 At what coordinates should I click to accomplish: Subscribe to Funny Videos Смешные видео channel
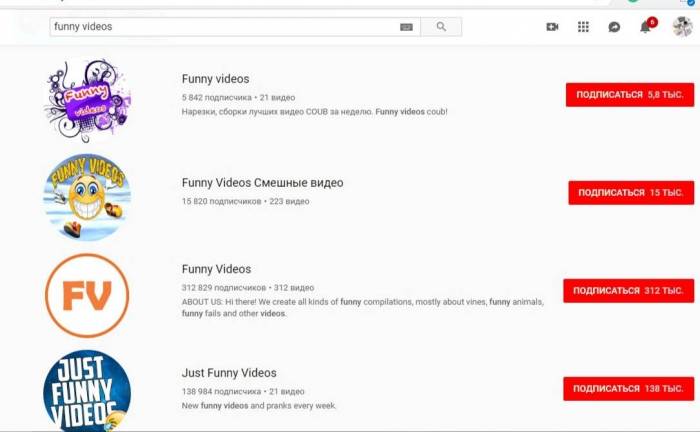pyautogui.click(x=630, y=192)
